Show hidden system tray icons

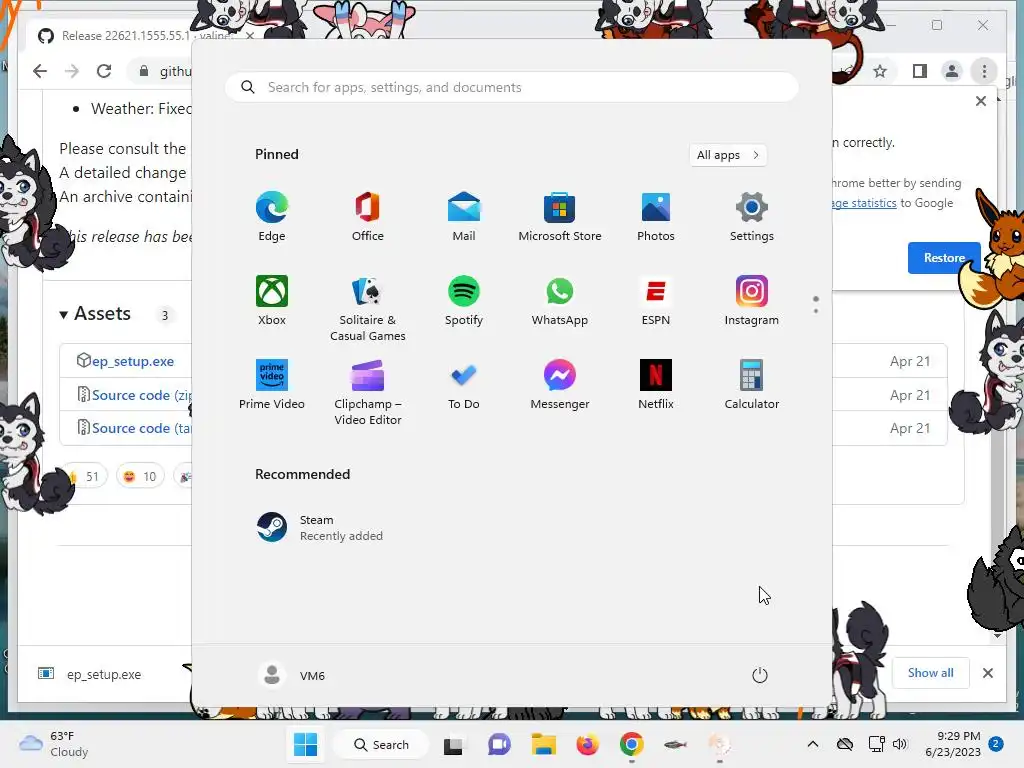click(x=812, y=744)
